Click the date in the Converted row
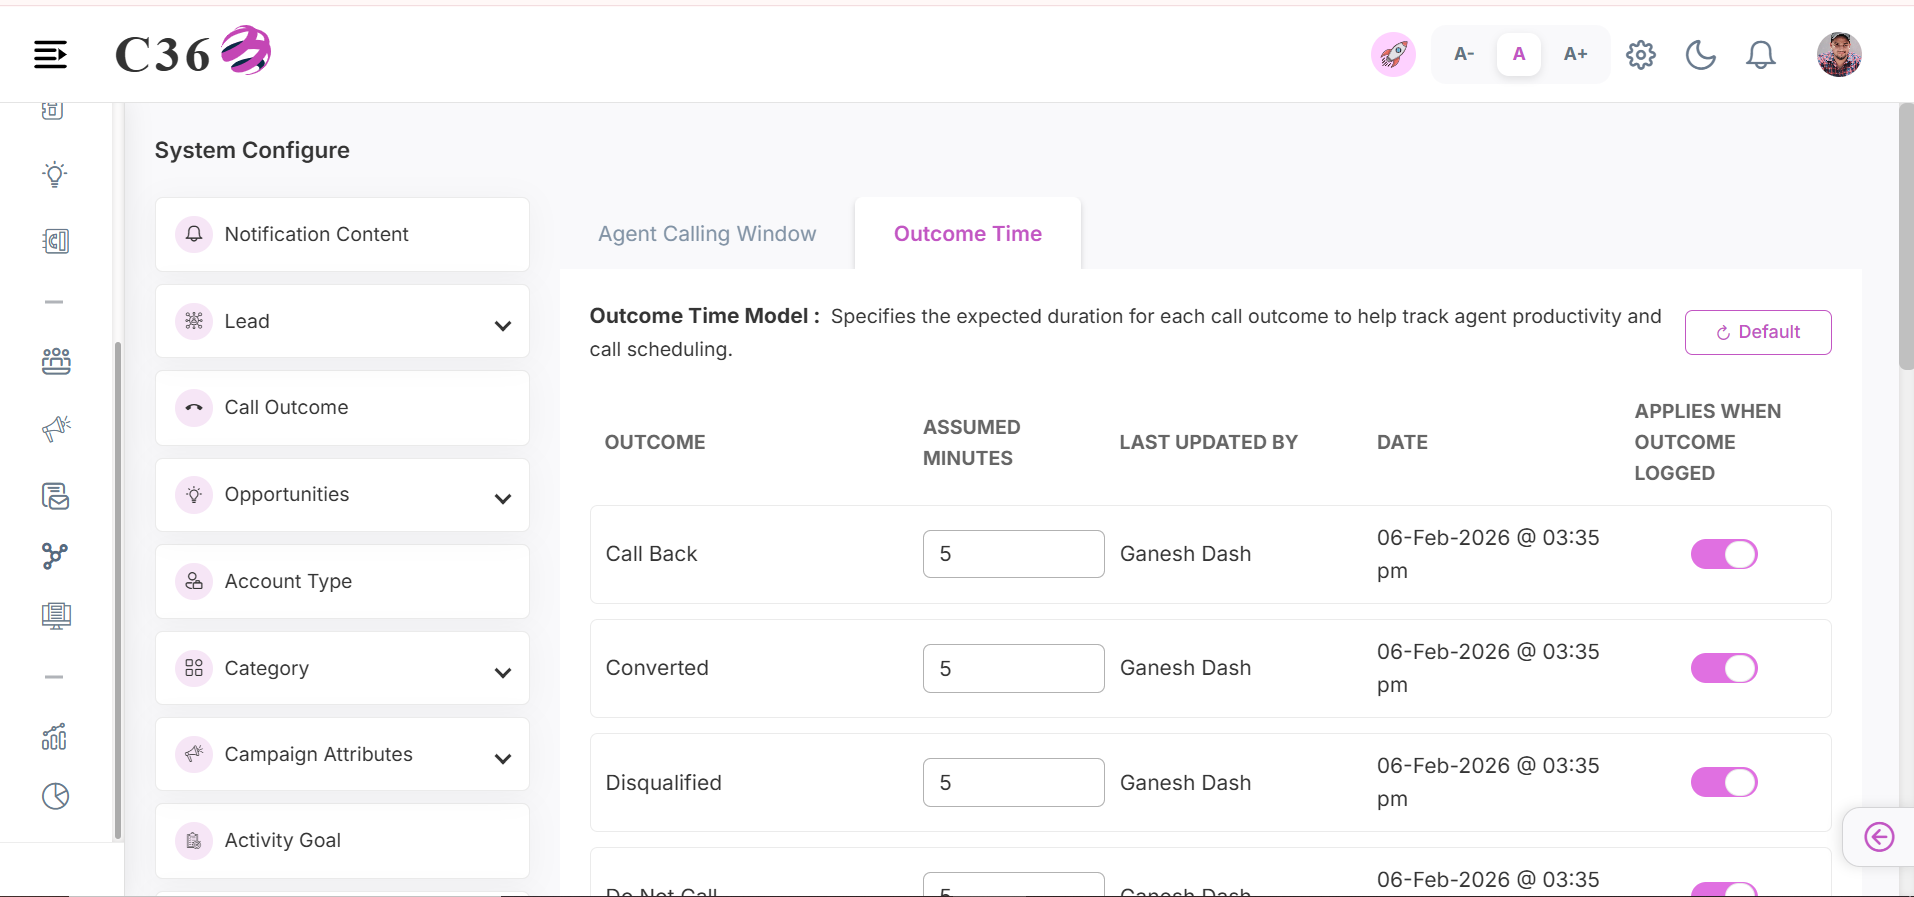This screenshot has height=897, width=1914. [x=1488, y=668]
